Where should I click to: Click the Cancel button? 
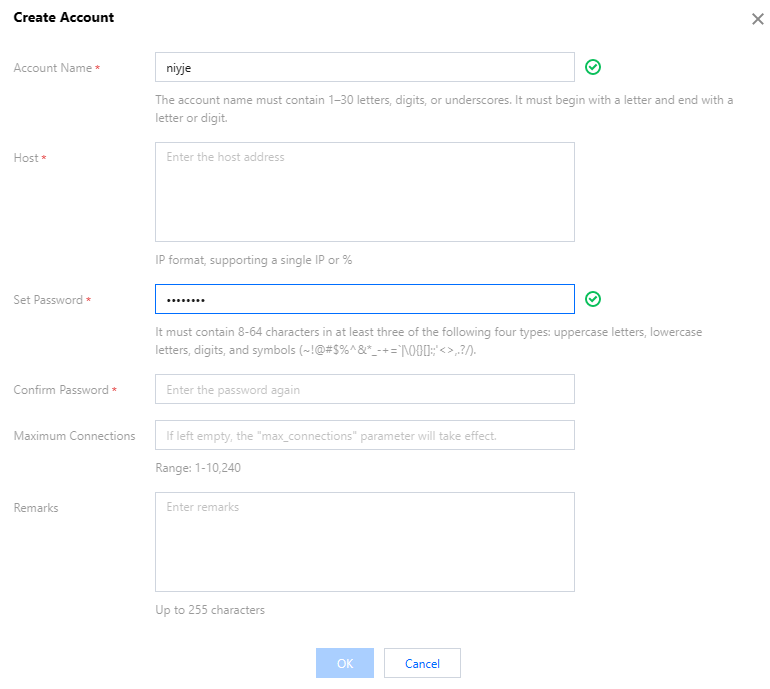tap(422, 663)
